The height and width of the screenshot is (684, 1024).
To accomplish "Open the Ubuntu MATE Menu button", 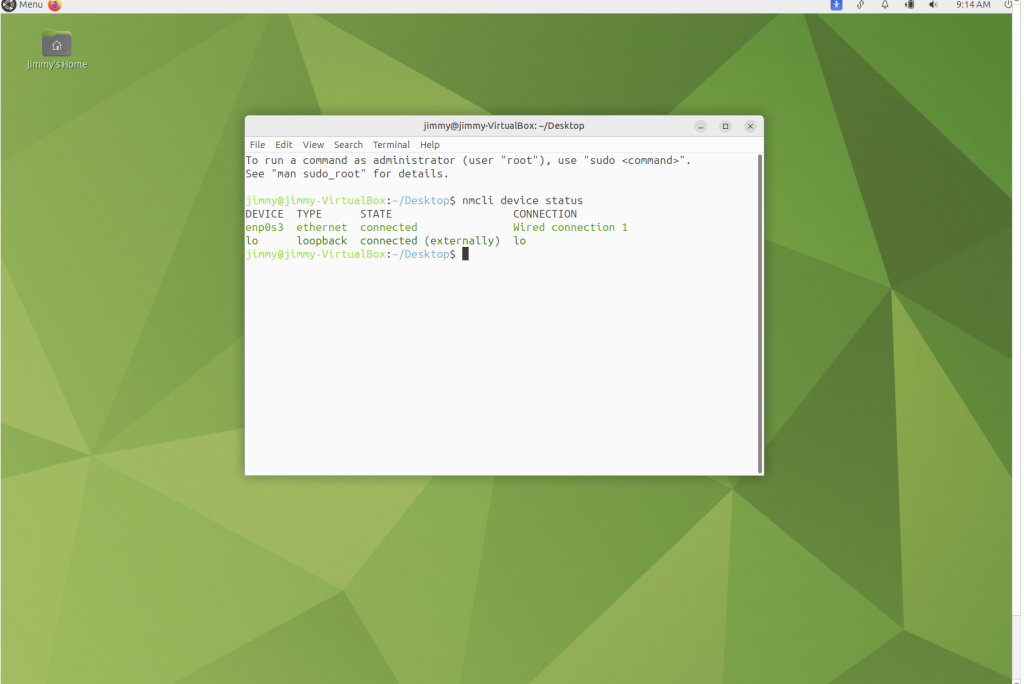I will (22, 5).
